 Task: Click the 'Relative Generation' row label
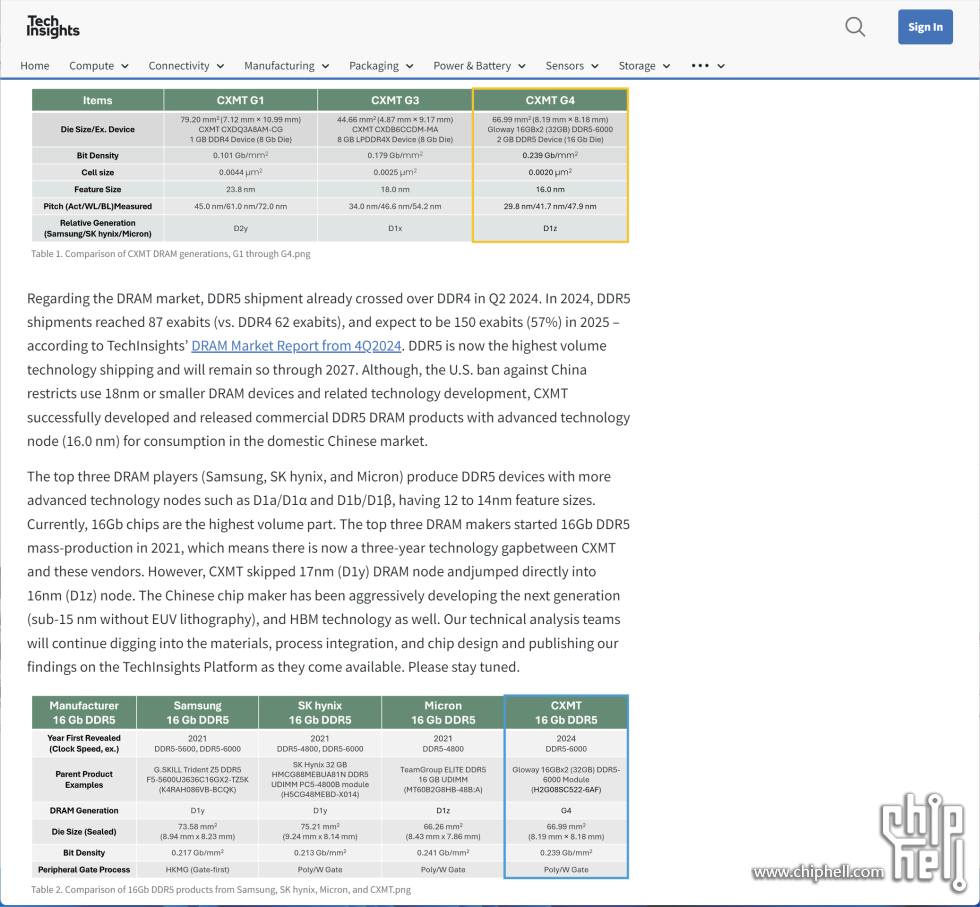coord(98,228)
